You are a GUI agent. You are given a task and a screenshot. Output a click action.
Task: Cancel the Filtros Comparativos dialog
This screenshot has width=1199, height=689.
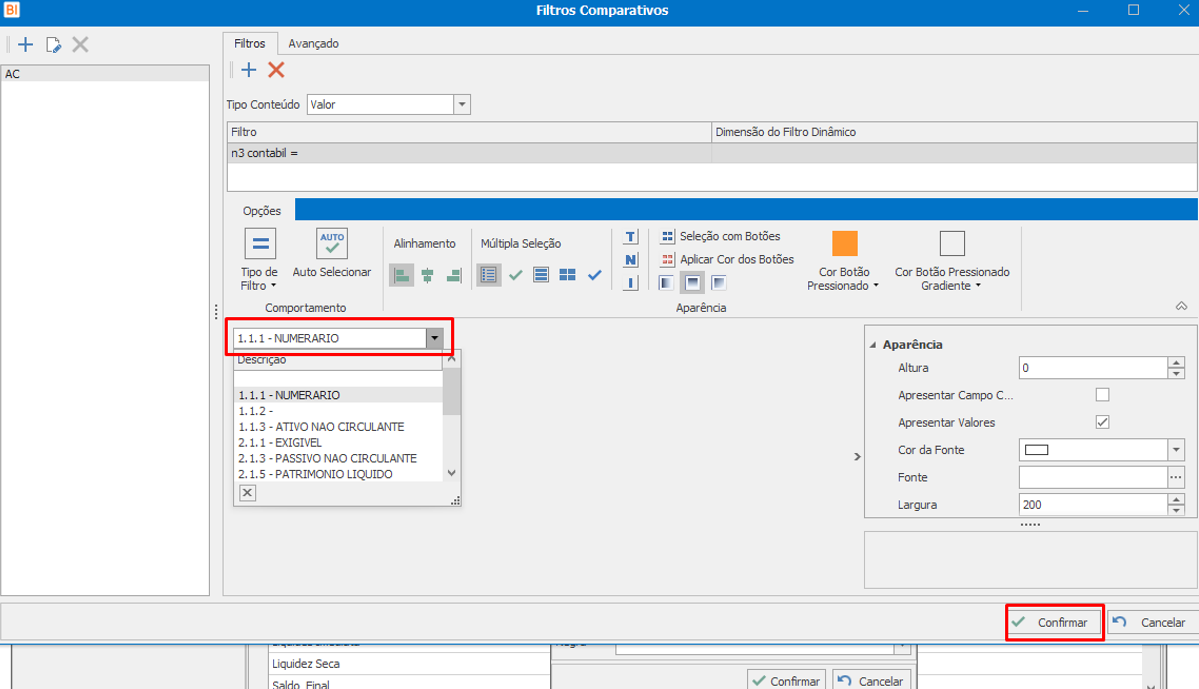click(x=1152, y=622)
